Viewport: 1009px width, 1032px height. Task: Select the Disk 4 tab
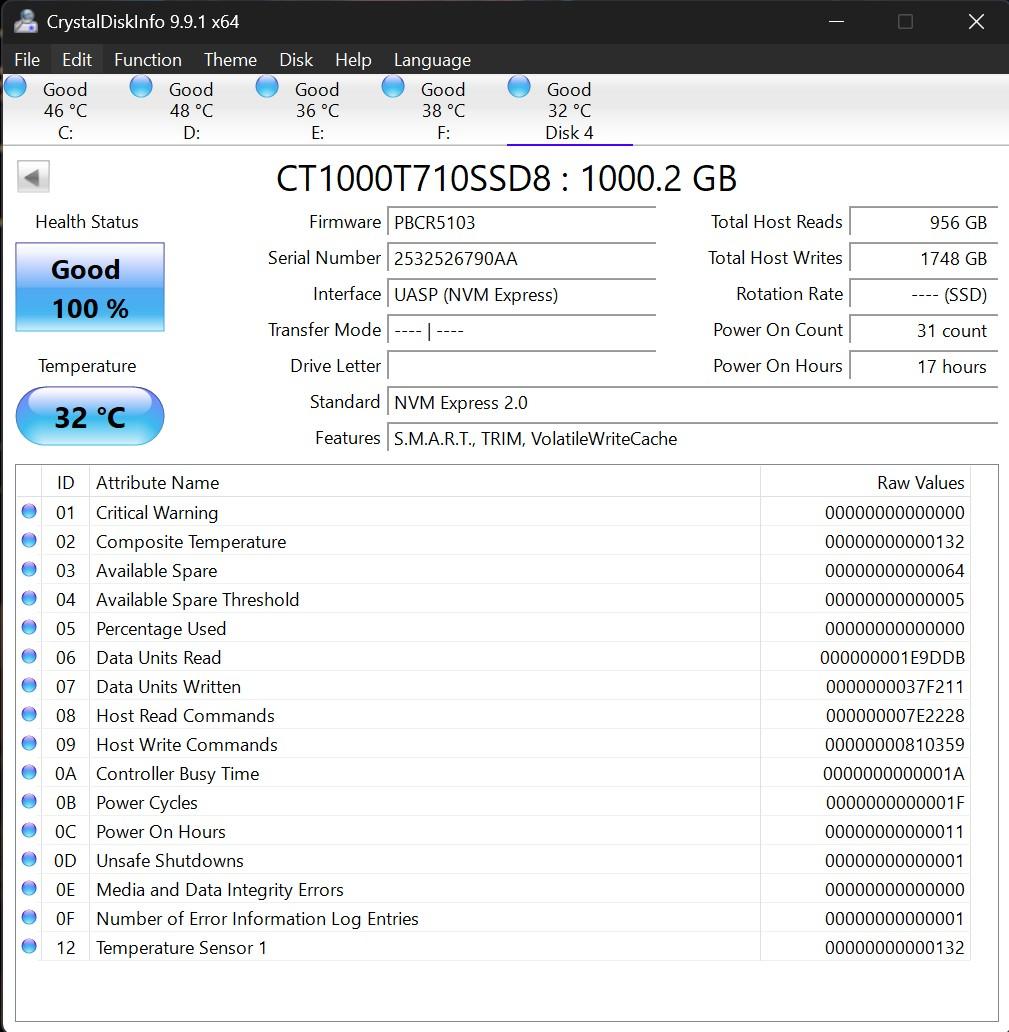tap(569, 110)
